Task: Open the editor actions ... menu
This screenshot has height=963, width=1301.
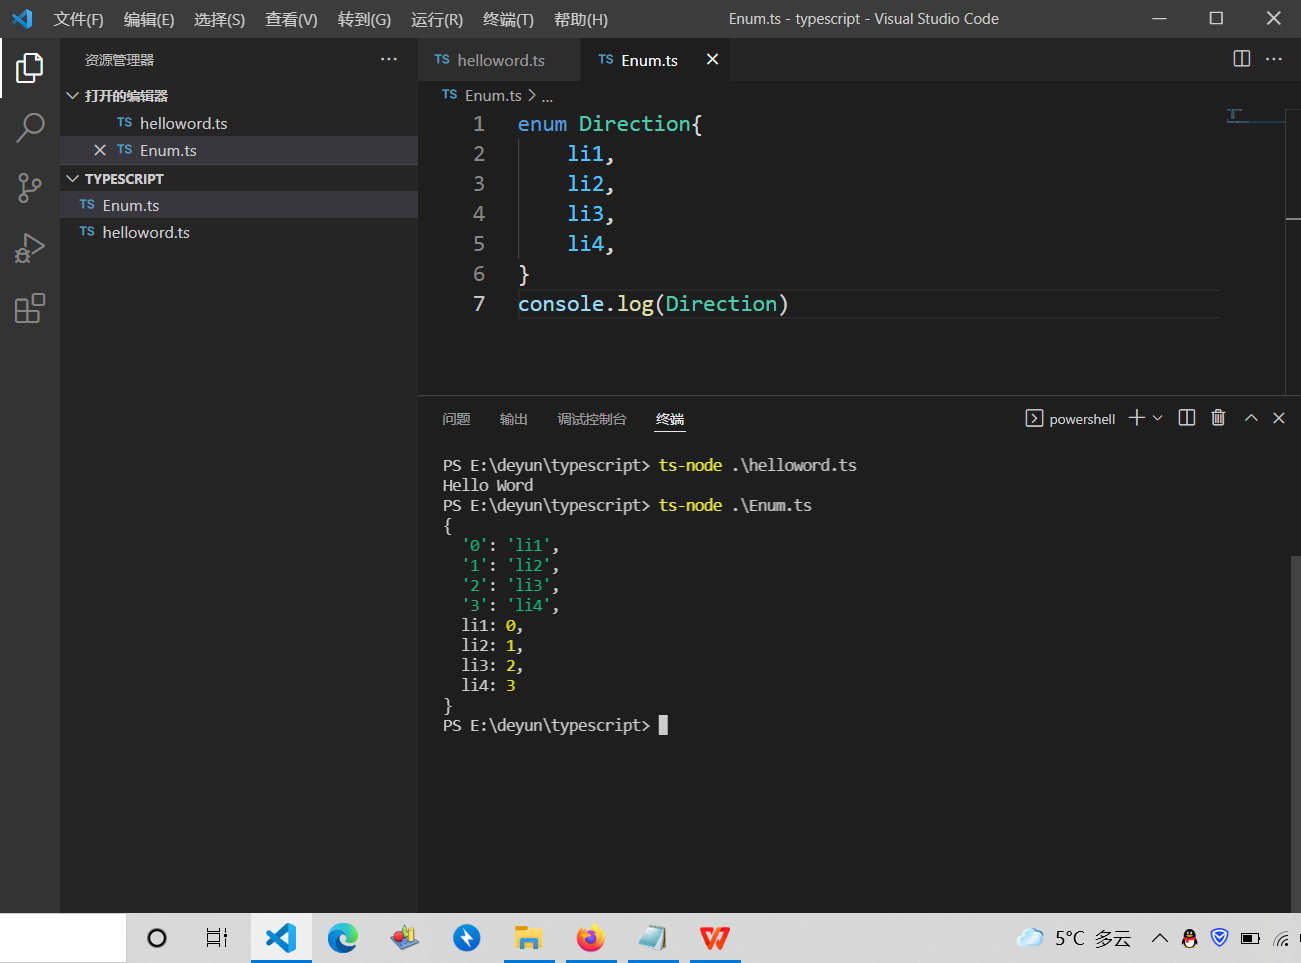Action: click(x=1274, y=59)
